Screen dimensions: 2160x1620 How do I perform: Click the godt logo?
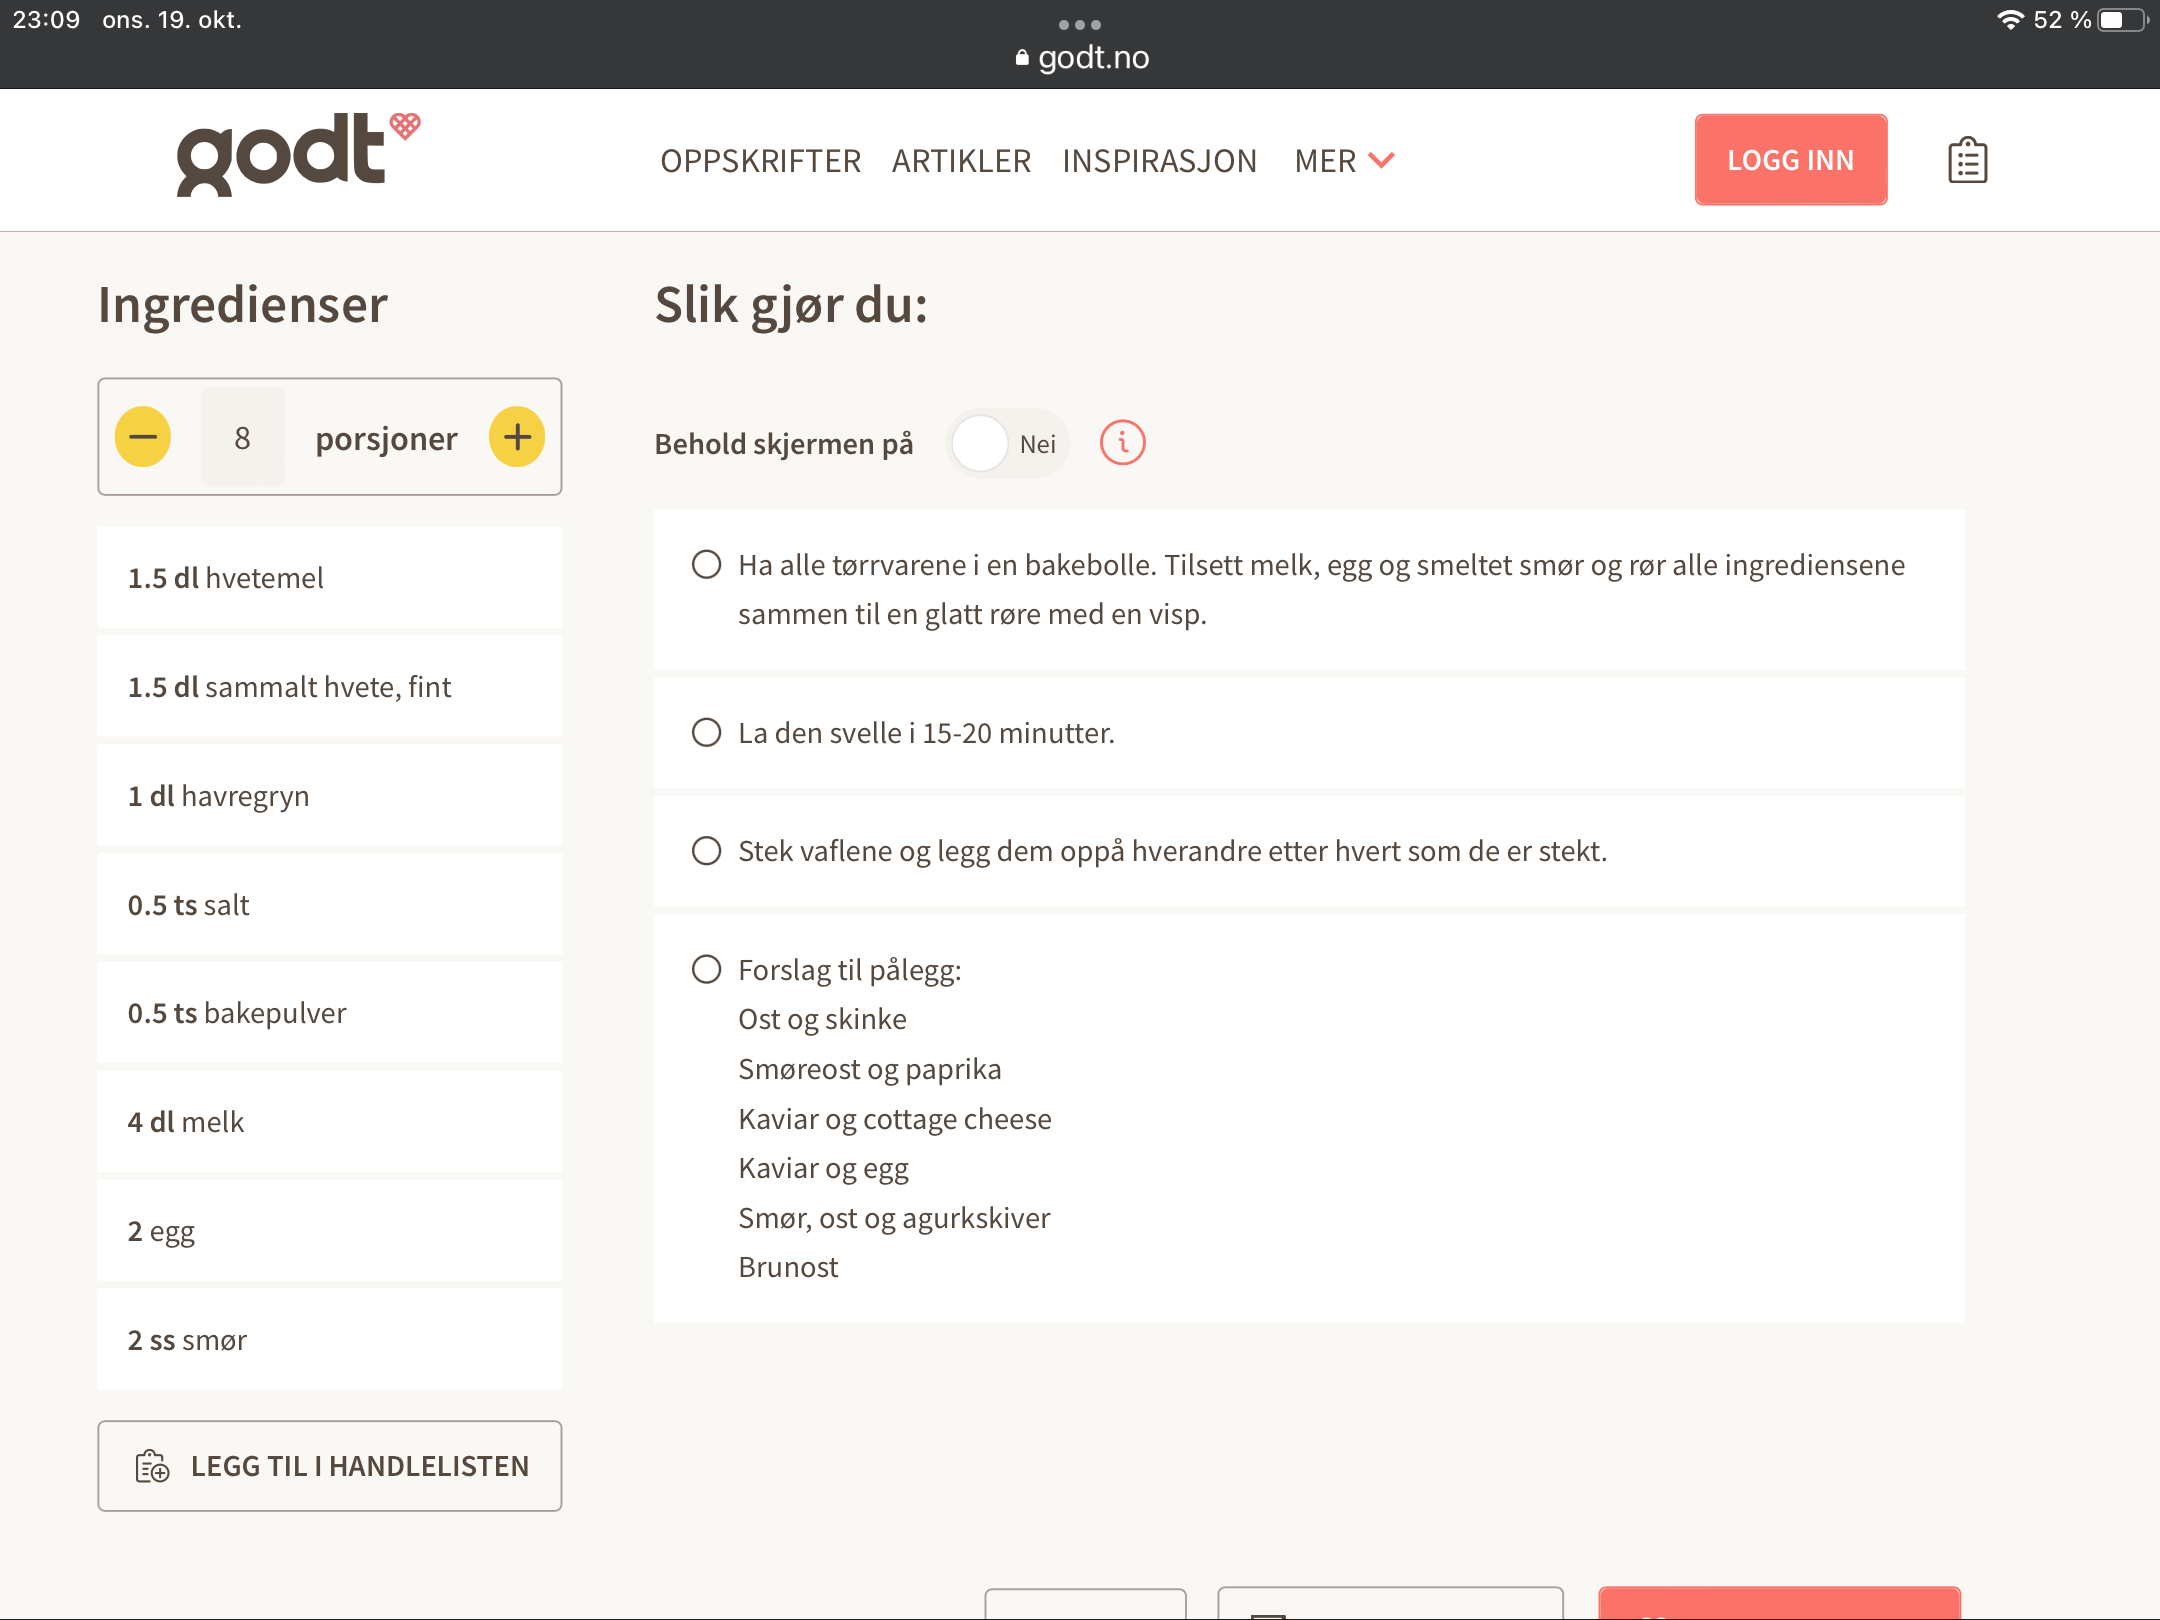click(x=298, y=155)
